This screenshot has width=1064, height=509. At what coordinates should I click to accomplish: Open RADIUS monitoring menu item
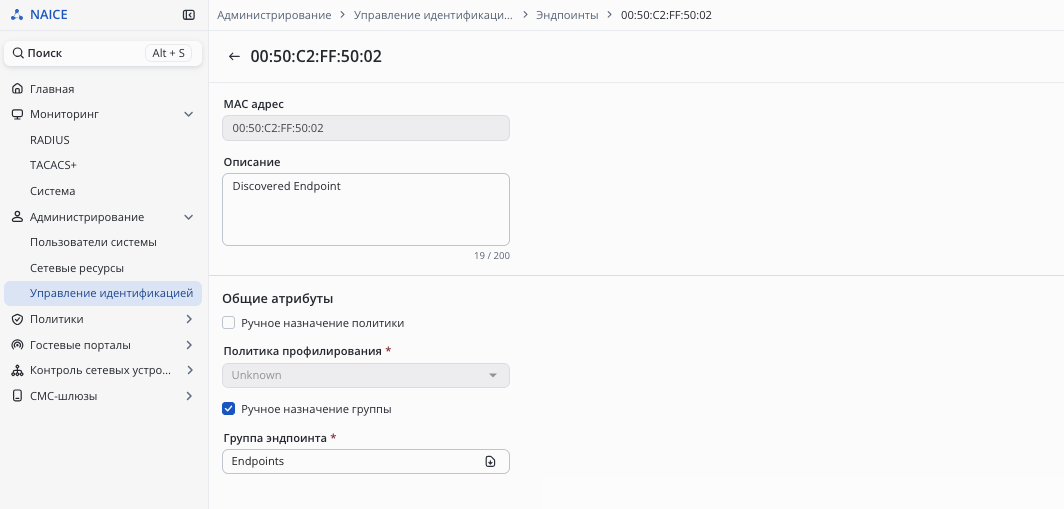click(50, 140)
